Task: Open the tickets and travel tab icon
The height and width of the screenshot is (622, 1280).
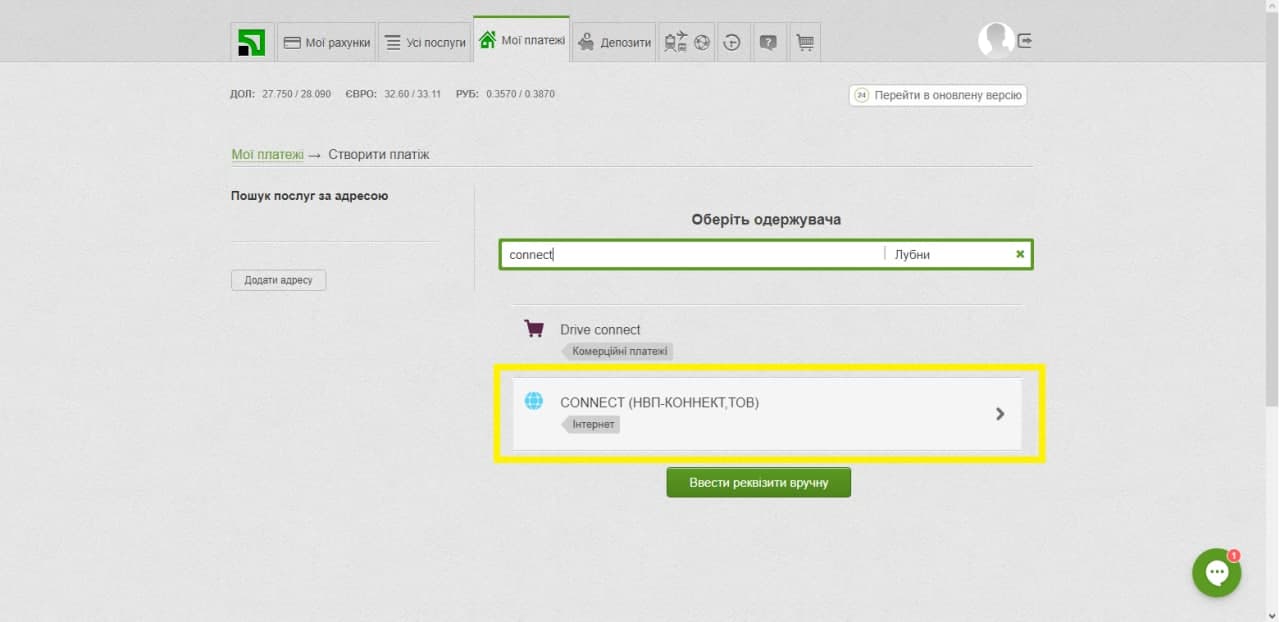Action: [686, 42]
